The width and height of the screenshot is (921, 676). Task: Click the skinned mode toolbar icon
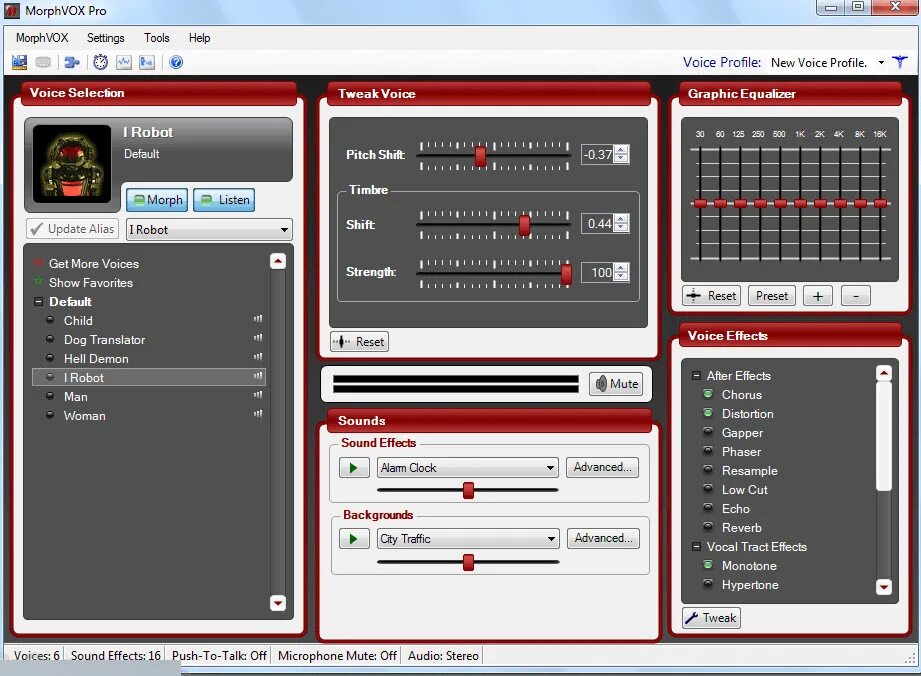point(19,62)
